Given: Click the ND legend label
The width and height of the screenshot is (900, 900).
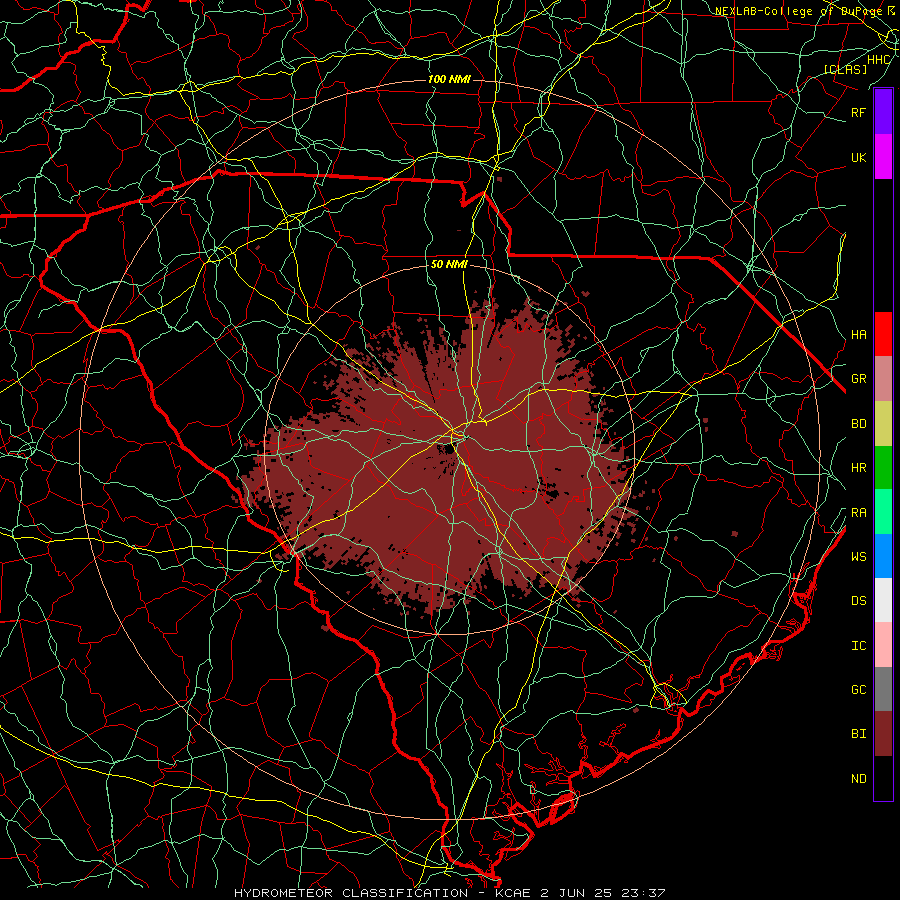Looking at the screenshot, I should [x=858, y=779].
